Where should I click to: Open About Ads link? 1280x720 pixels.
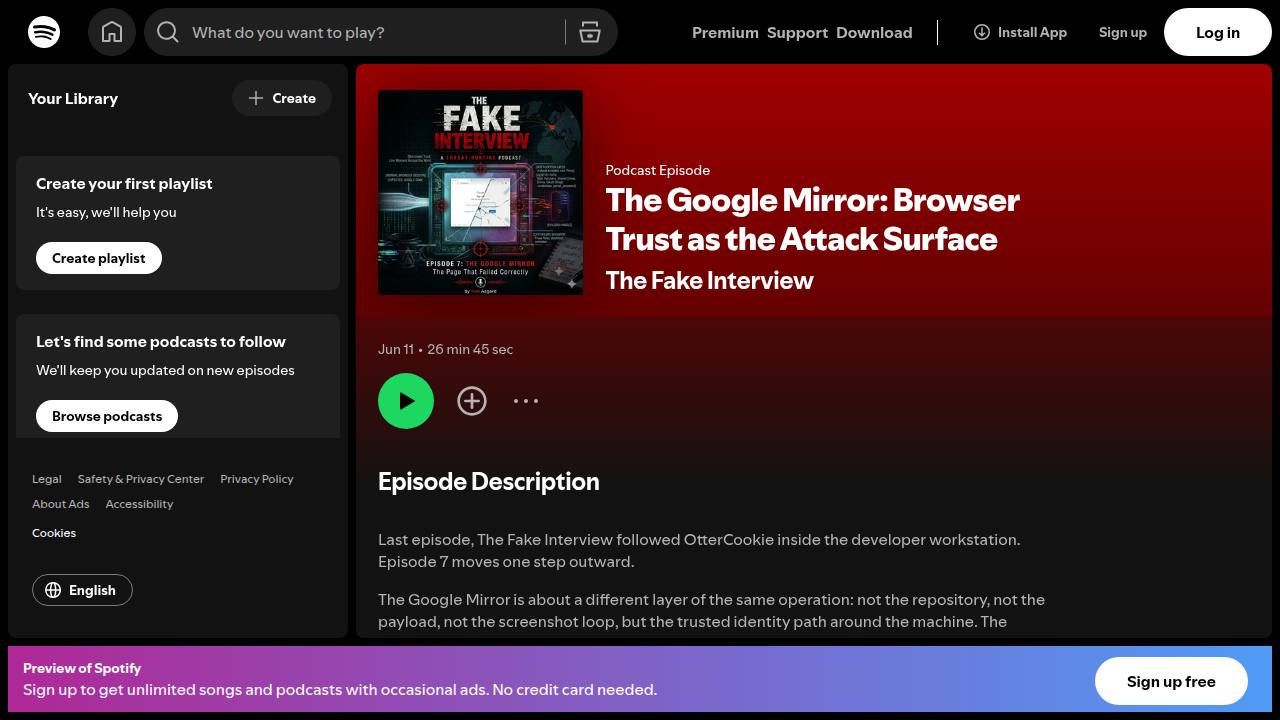click(x=61, y=504)
